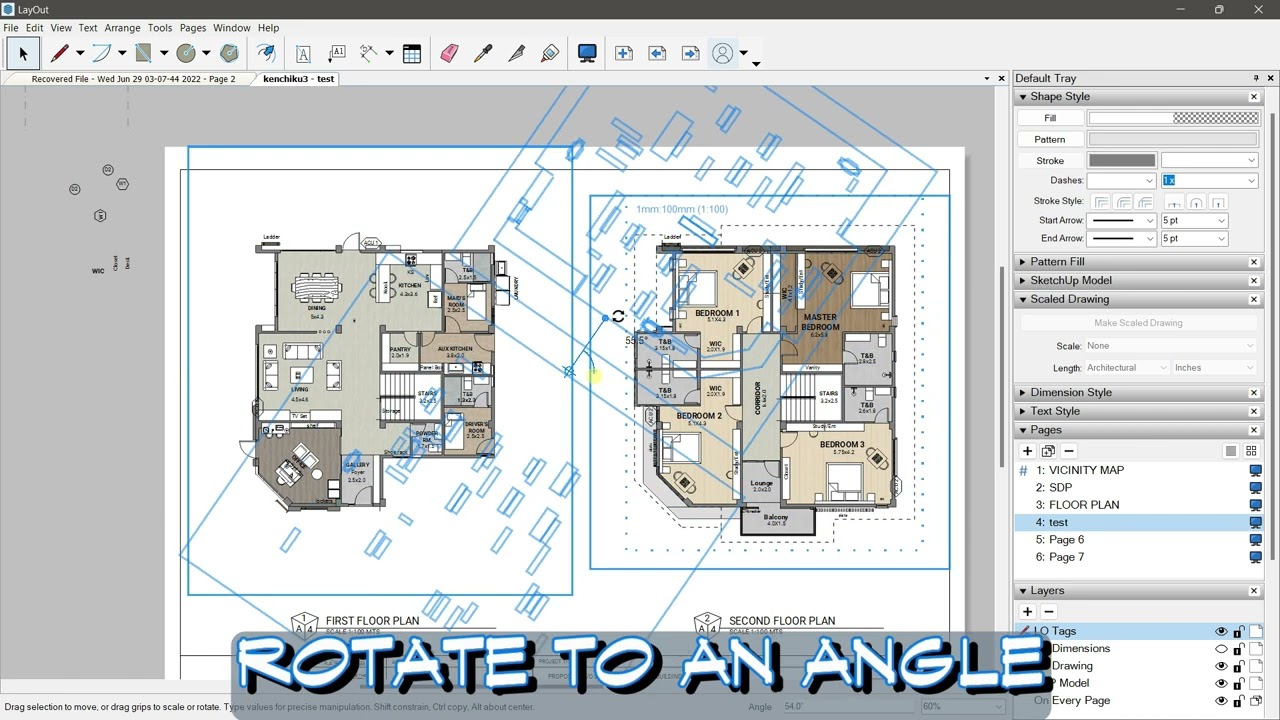Show the Dimensions layer

tap(1221, 649)
